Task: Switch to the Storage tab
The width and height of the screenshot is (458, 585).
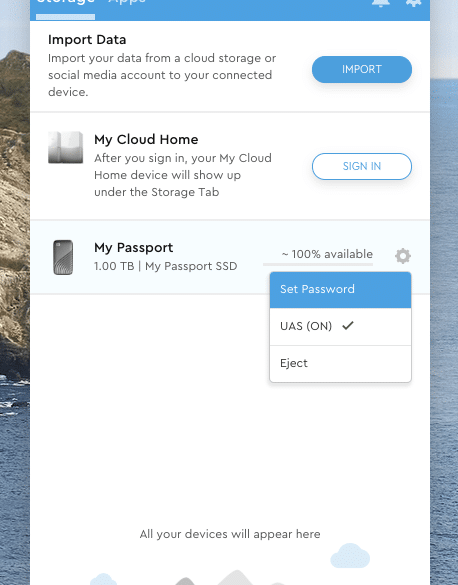Action: [x=65, y=3]
